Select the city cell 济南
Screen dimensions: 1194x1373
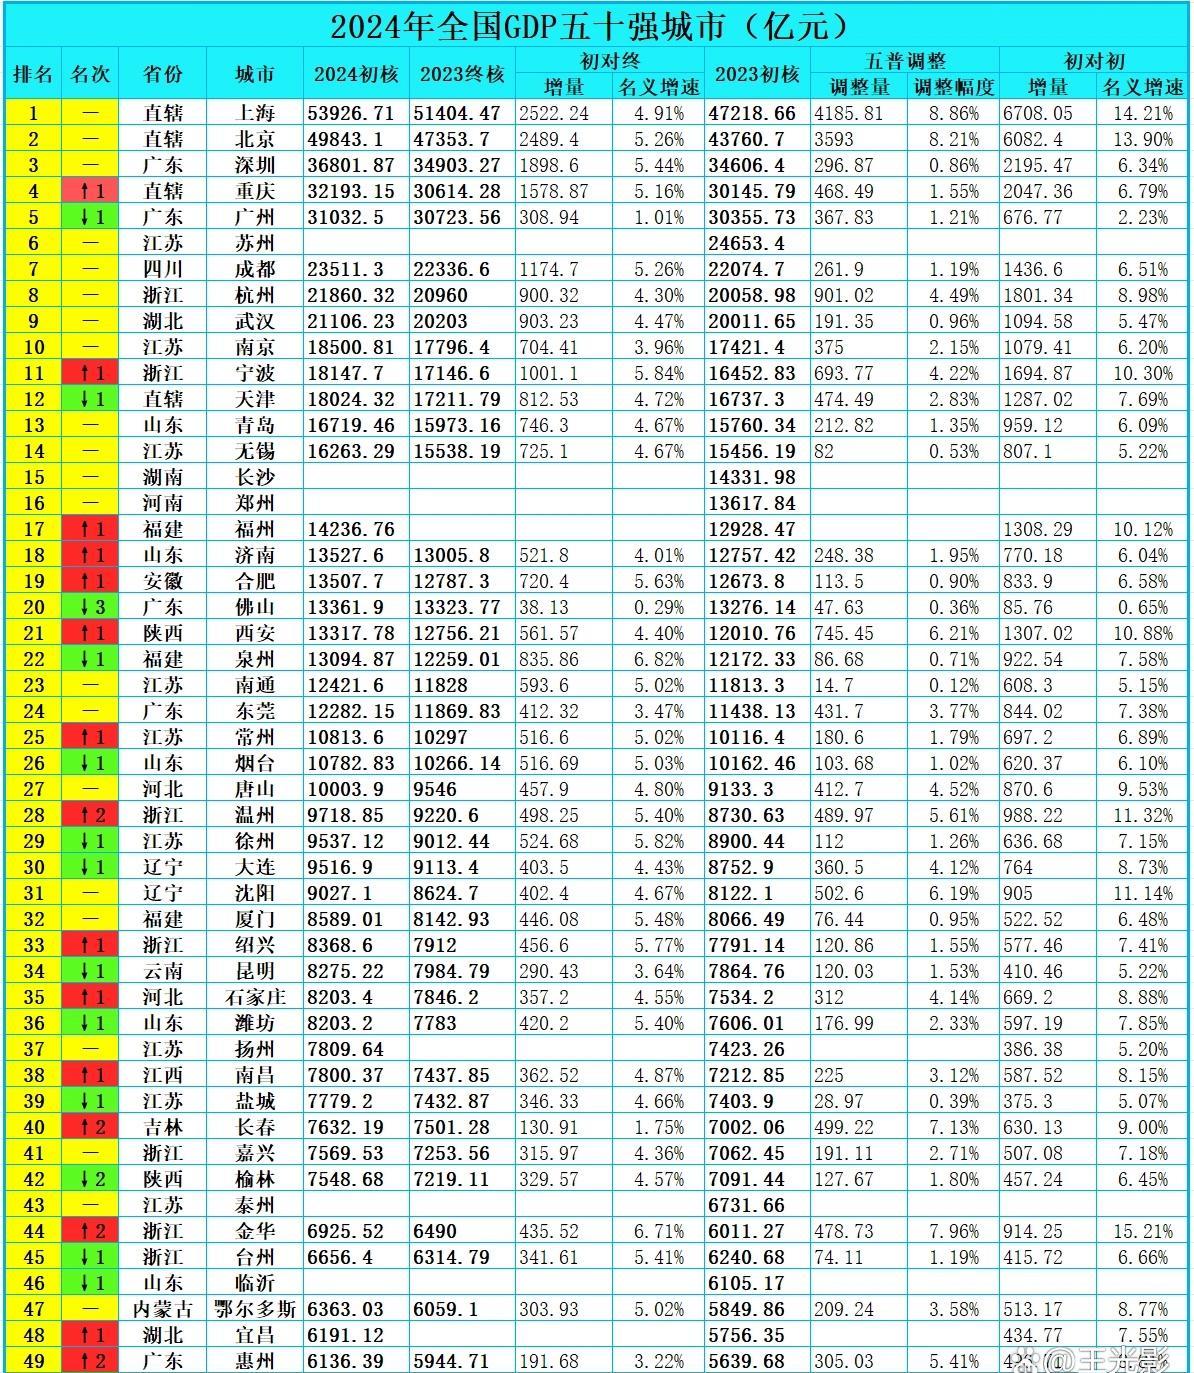click(255, 555)
